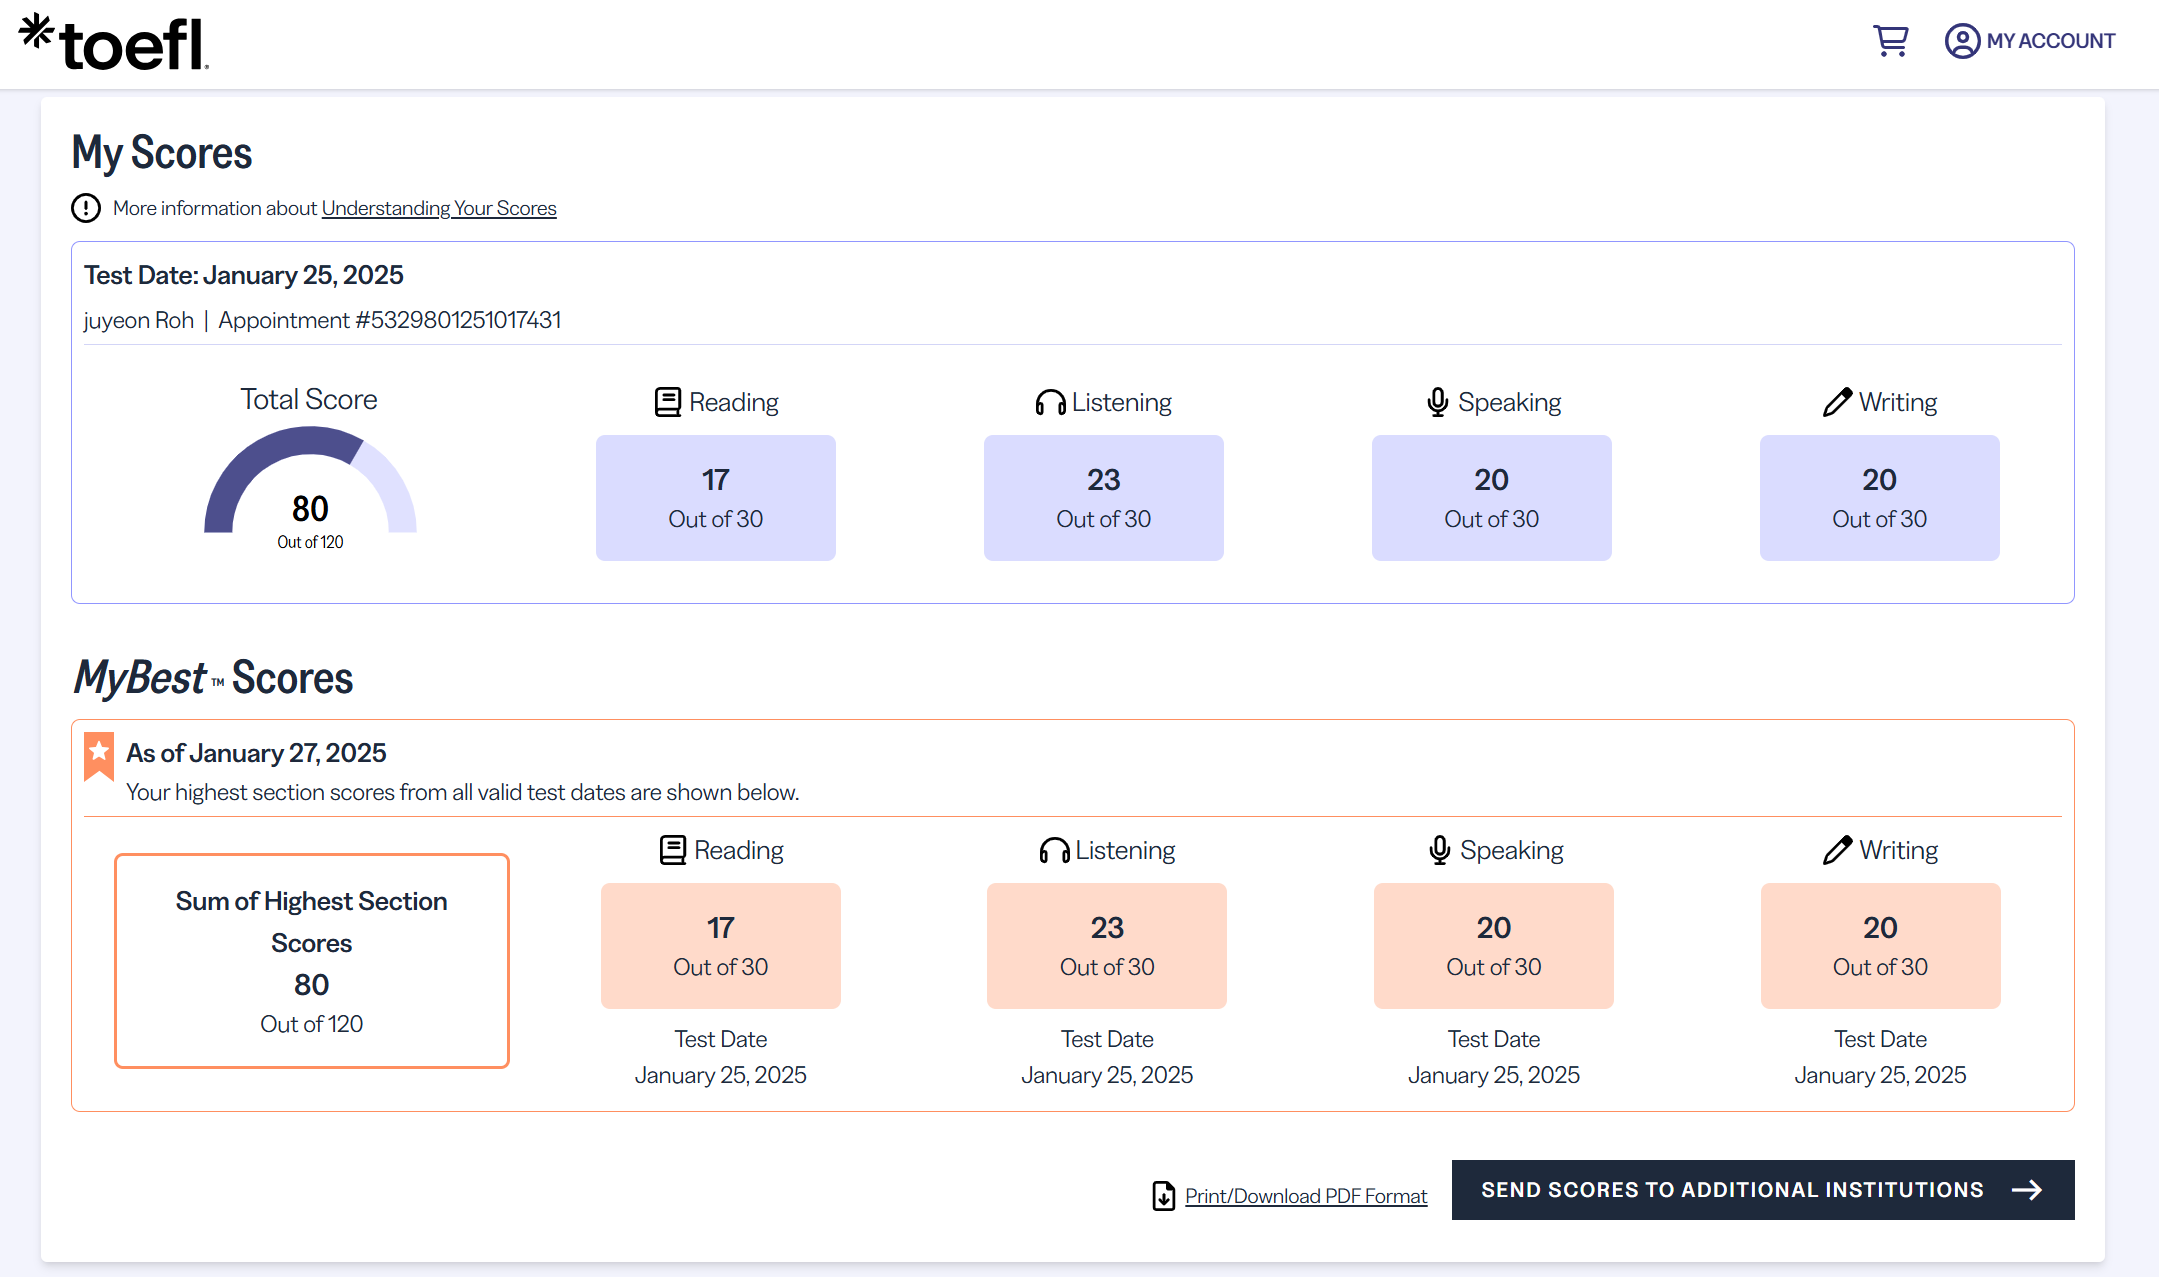Click the MY ACCOUNT menu text

[2050, 41]
